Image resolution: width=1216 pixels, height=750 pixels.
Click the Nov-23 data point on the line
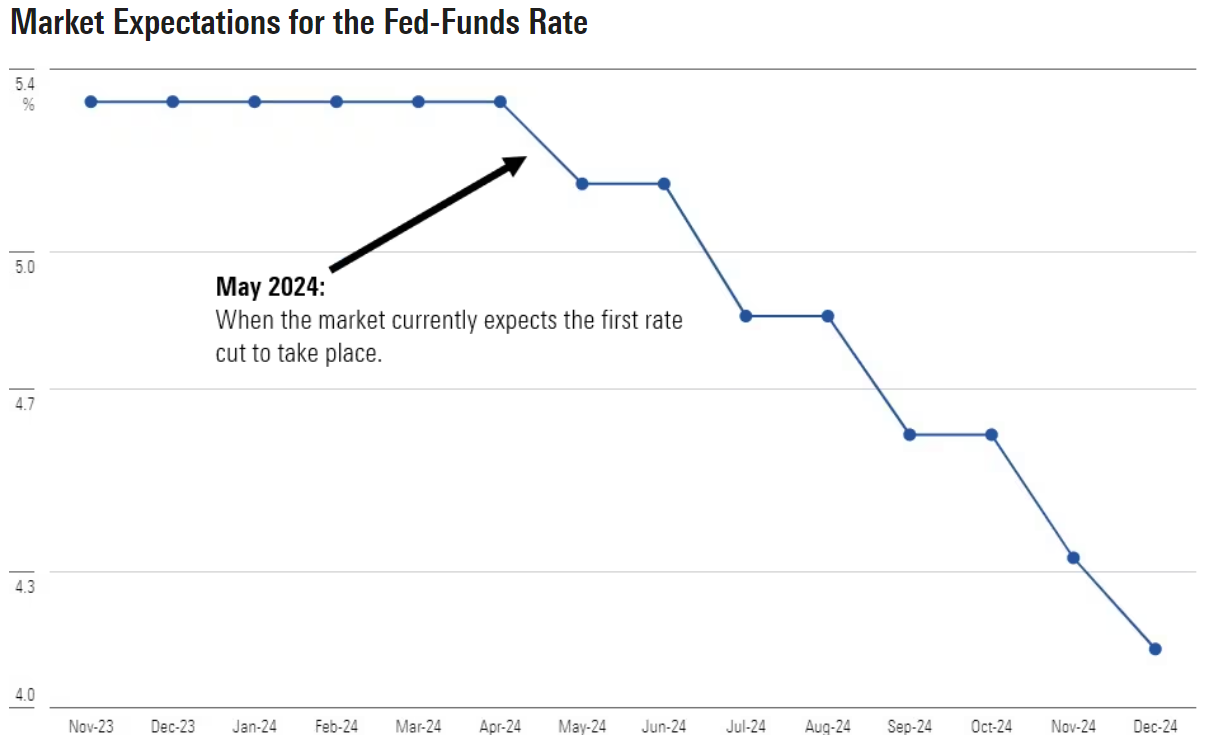click(x=91, y=102)
